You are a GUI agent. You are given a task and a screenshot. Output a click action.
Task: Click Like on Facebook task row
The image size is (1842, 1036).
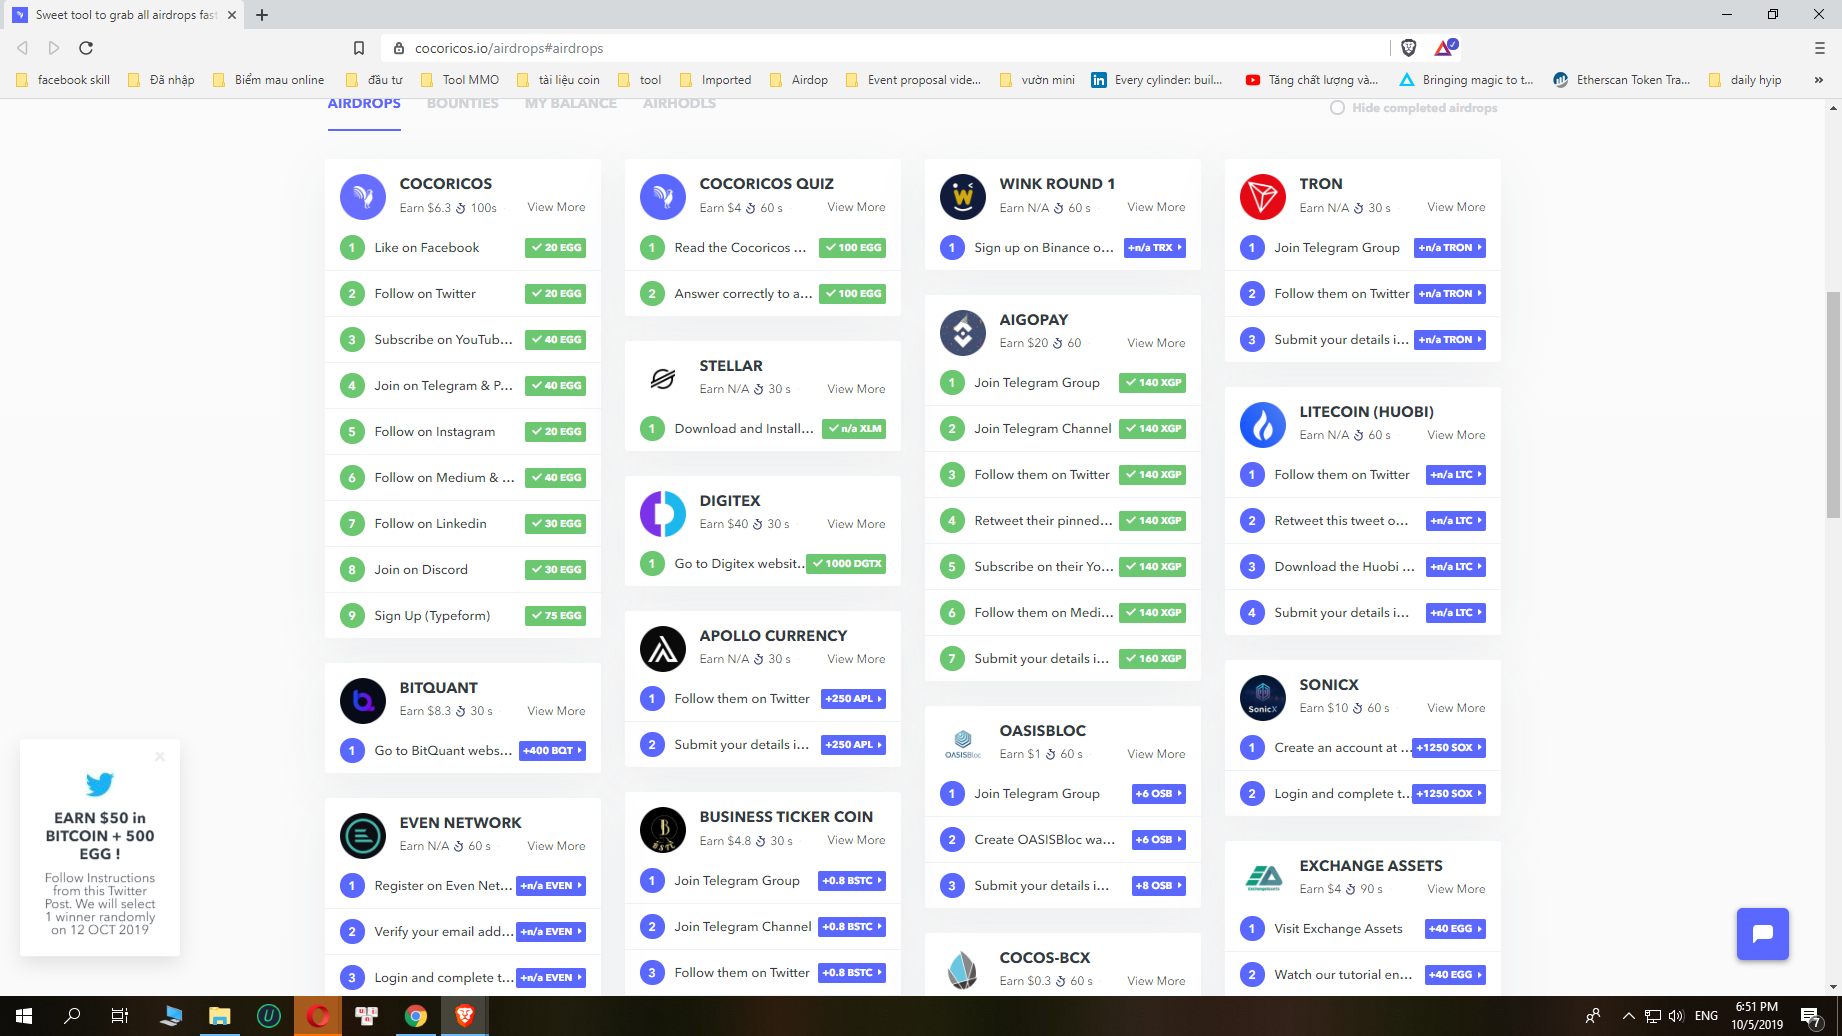462,248
